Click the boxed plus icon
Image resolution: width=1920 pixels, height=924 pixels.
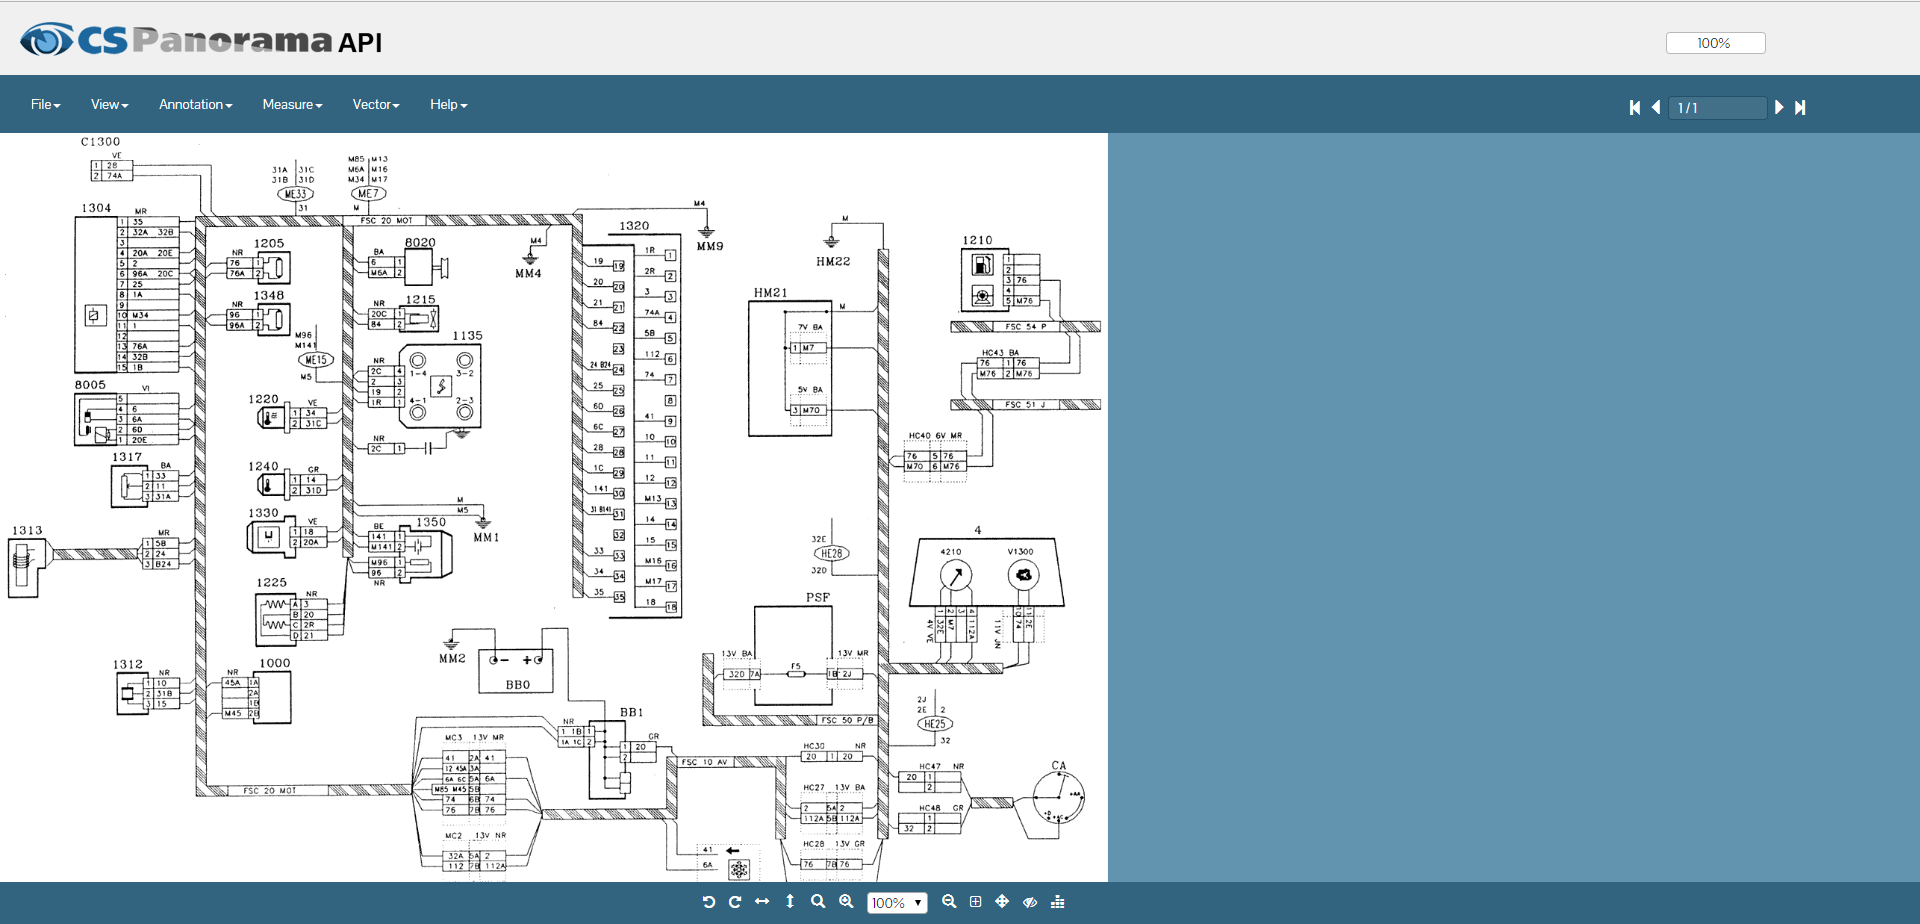(976, 902)
